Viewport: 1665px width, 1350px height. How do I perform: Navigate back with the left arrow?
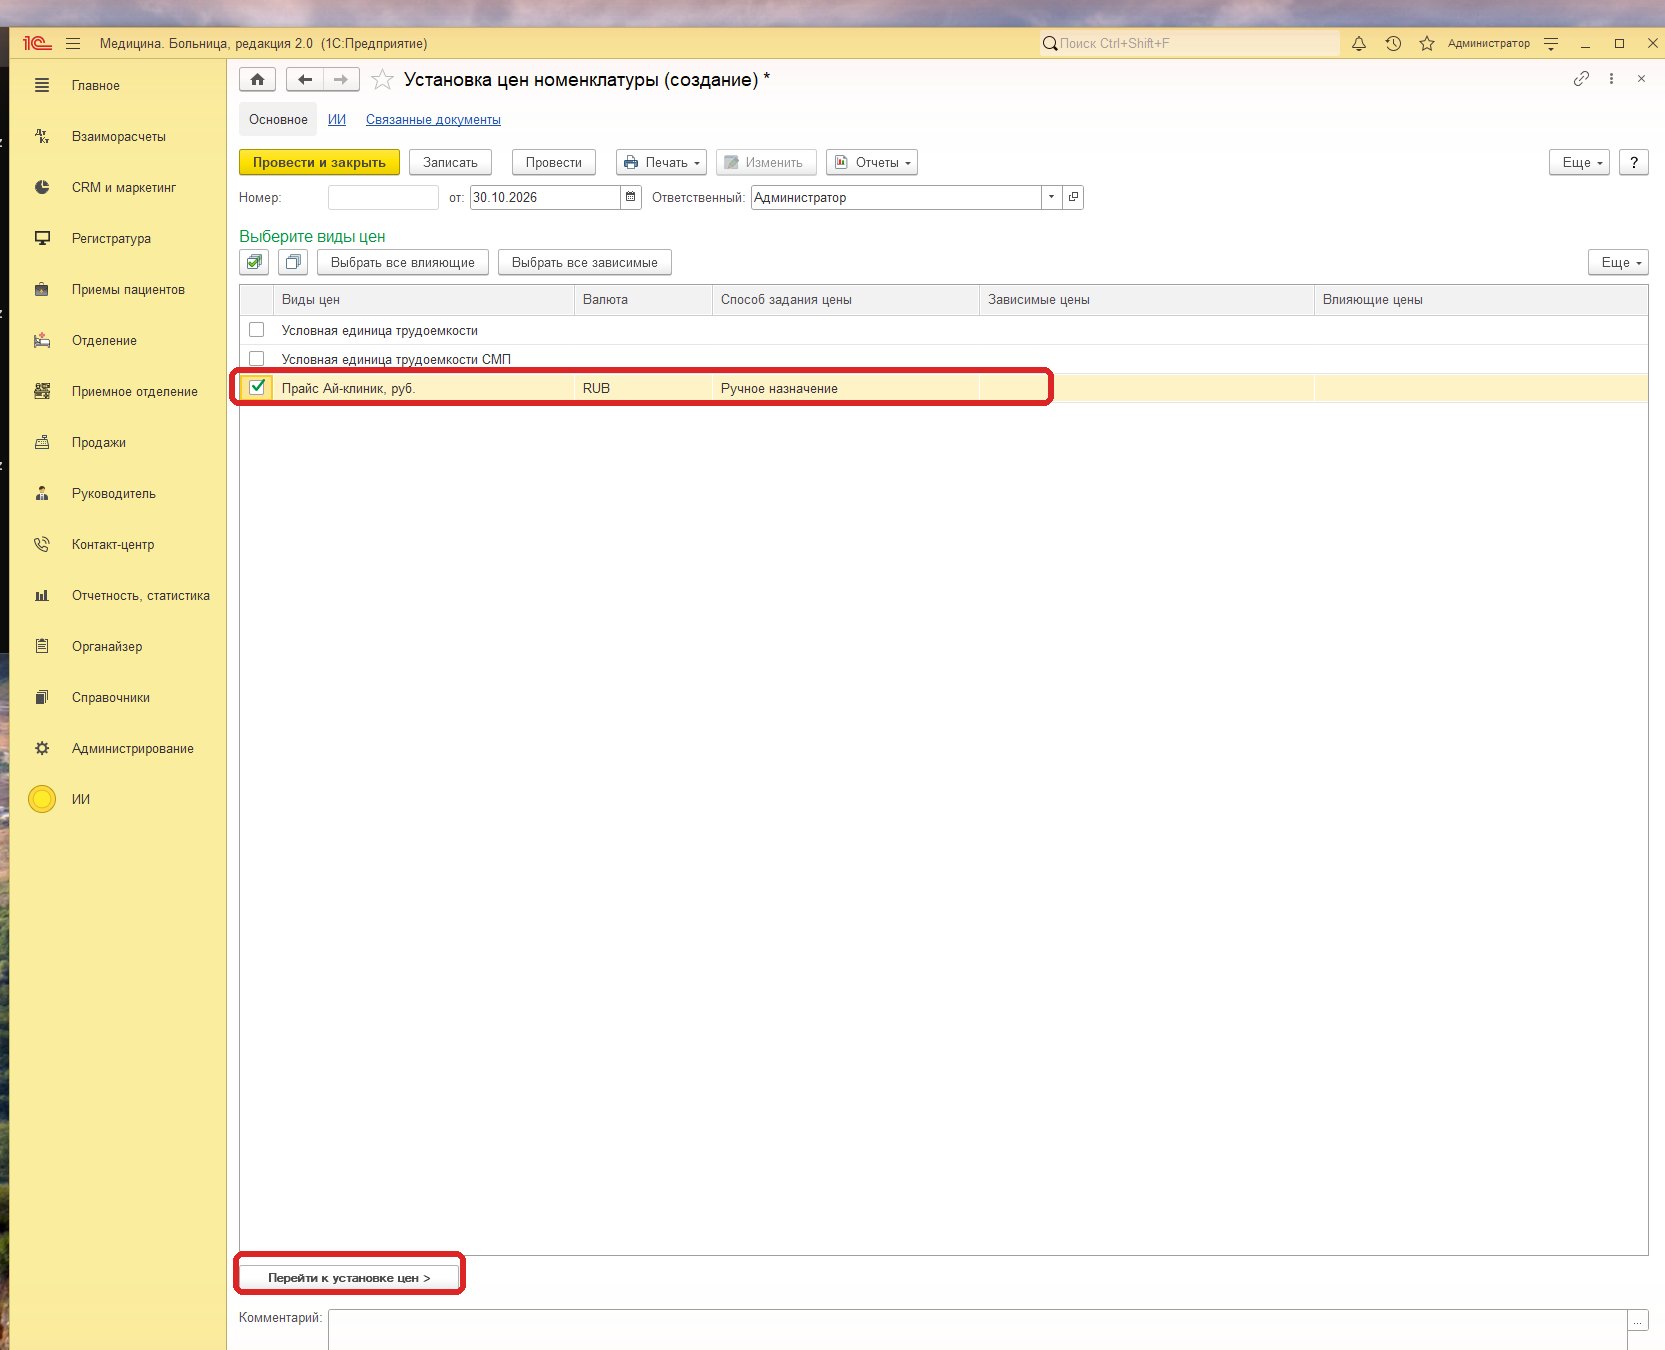click(305, 80)
